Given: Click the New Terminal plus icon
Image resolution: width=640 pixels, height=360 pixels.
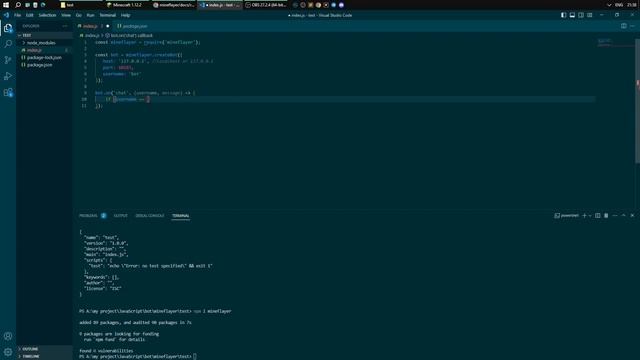Looking at the screenshot, I should (x=584, y=216).
